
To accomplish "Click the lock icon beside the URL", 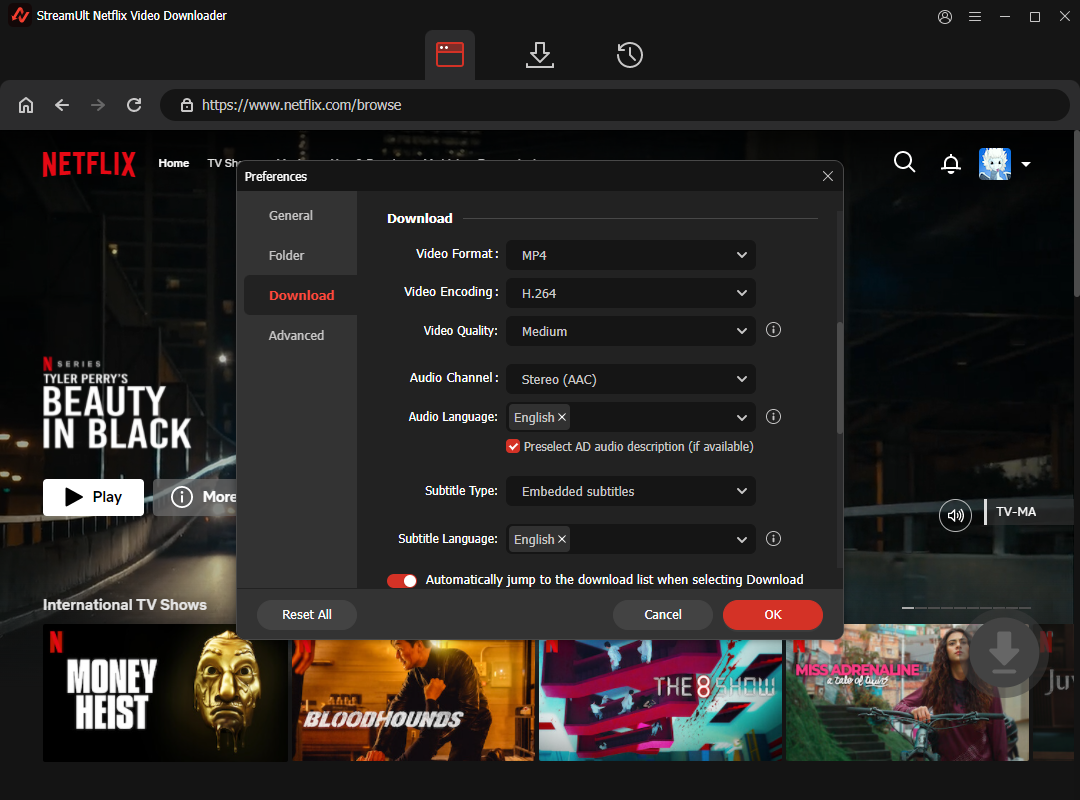I will coord(187,105).
